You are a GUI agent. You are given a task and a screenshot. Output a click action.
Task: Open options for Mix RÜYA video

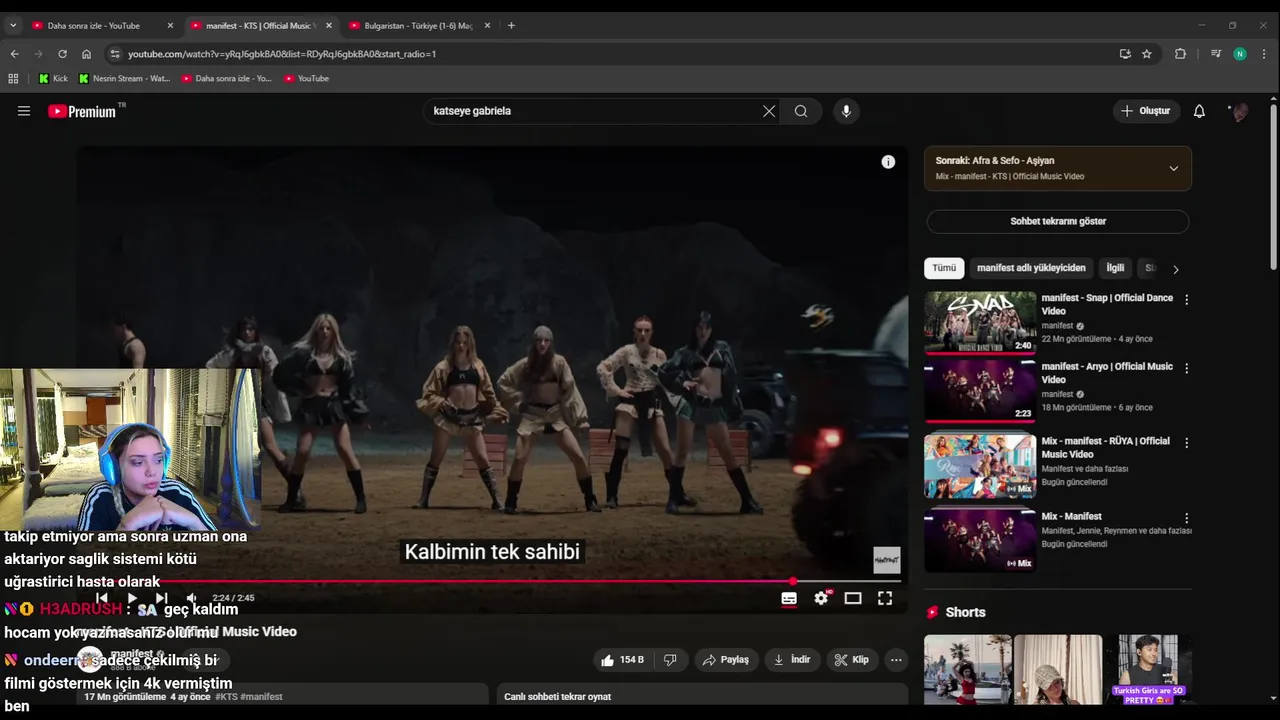pyautogui.click(x=1187, y=442)
